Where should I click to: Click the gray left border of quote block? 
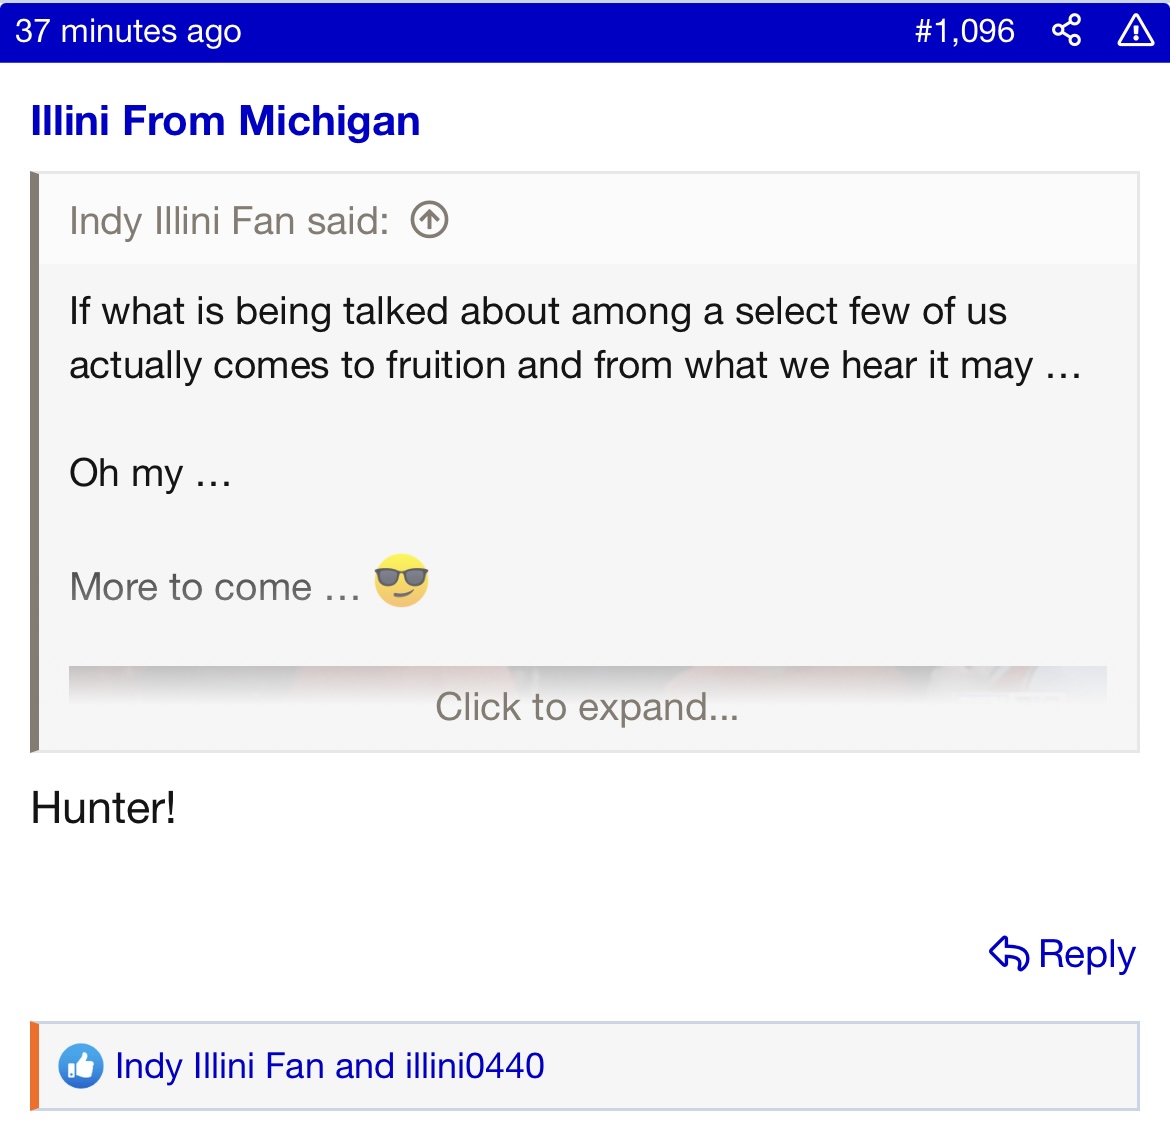(35, 460)
